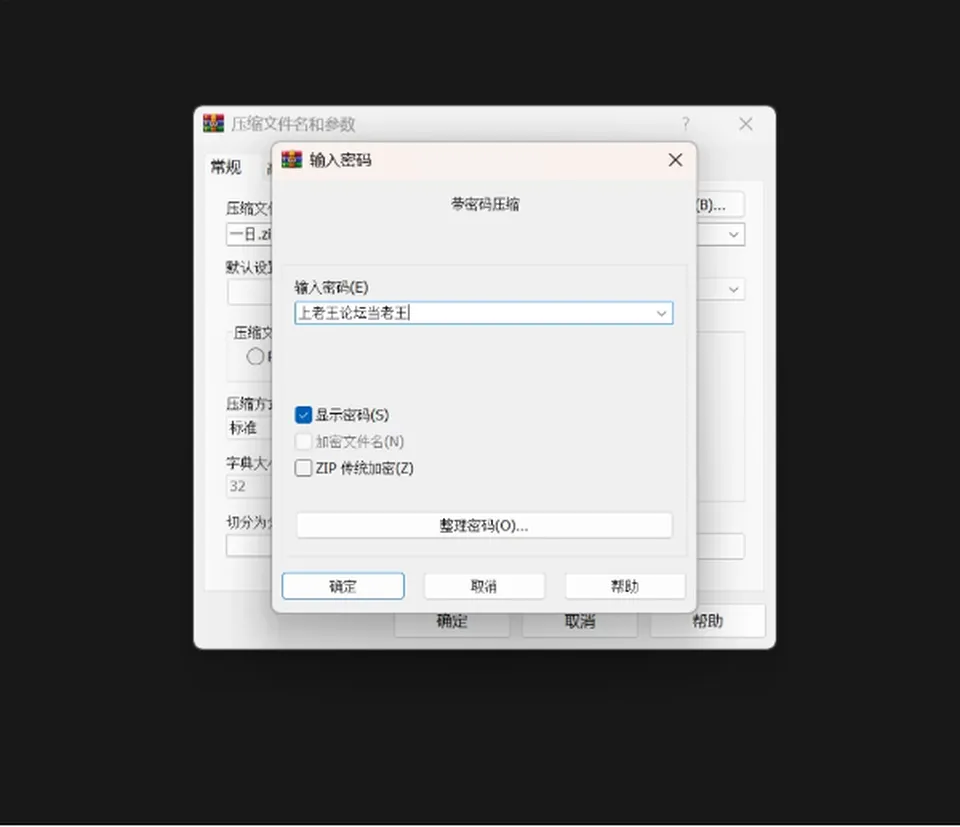This screenshot has width=960, height=827.
Task: Click the 带密码压缩 heading text
Action: 485,204
